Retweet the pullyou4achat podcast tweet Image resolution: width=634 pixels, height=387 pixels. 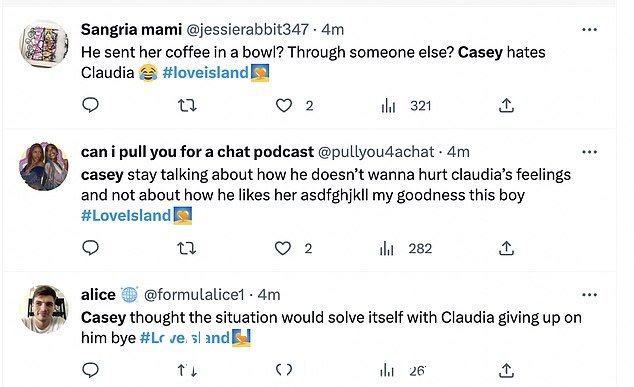click(187, 248)
